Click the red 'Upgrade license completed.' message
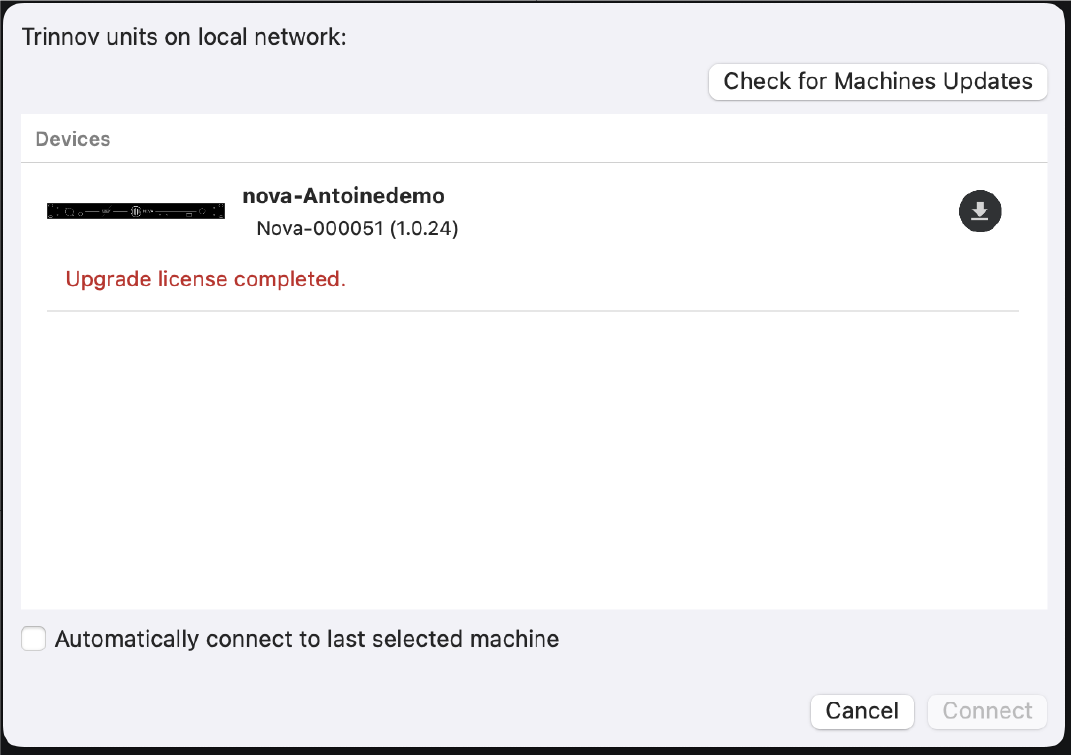1071x755 pixels. click(x=205, y=279)
